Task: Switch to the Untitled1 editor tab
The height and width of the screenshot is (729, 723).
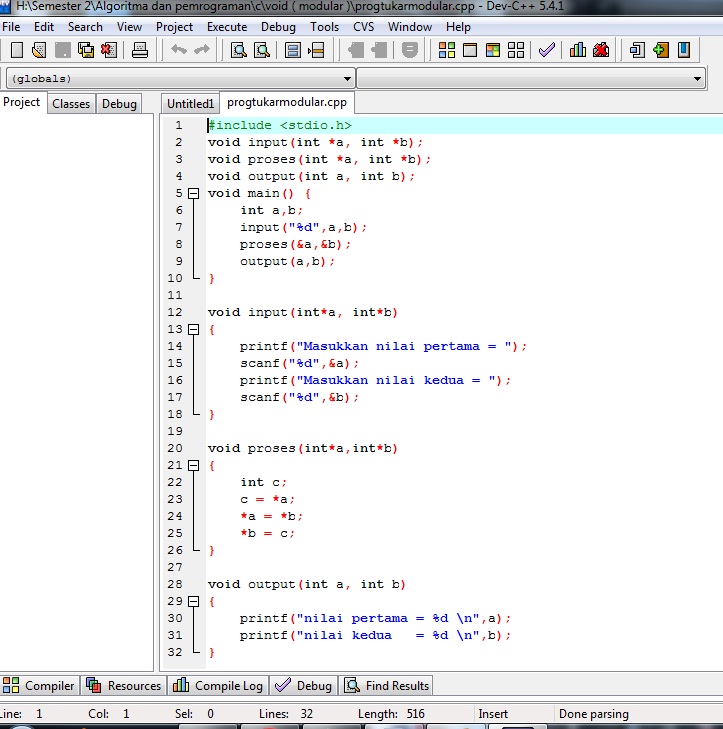Action: pos(190,104)
